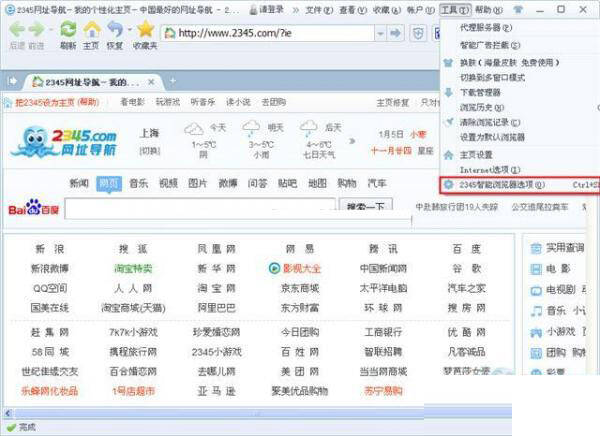Select the 地图 search category tab
This screenshot has height=436, width=600.
318,183
